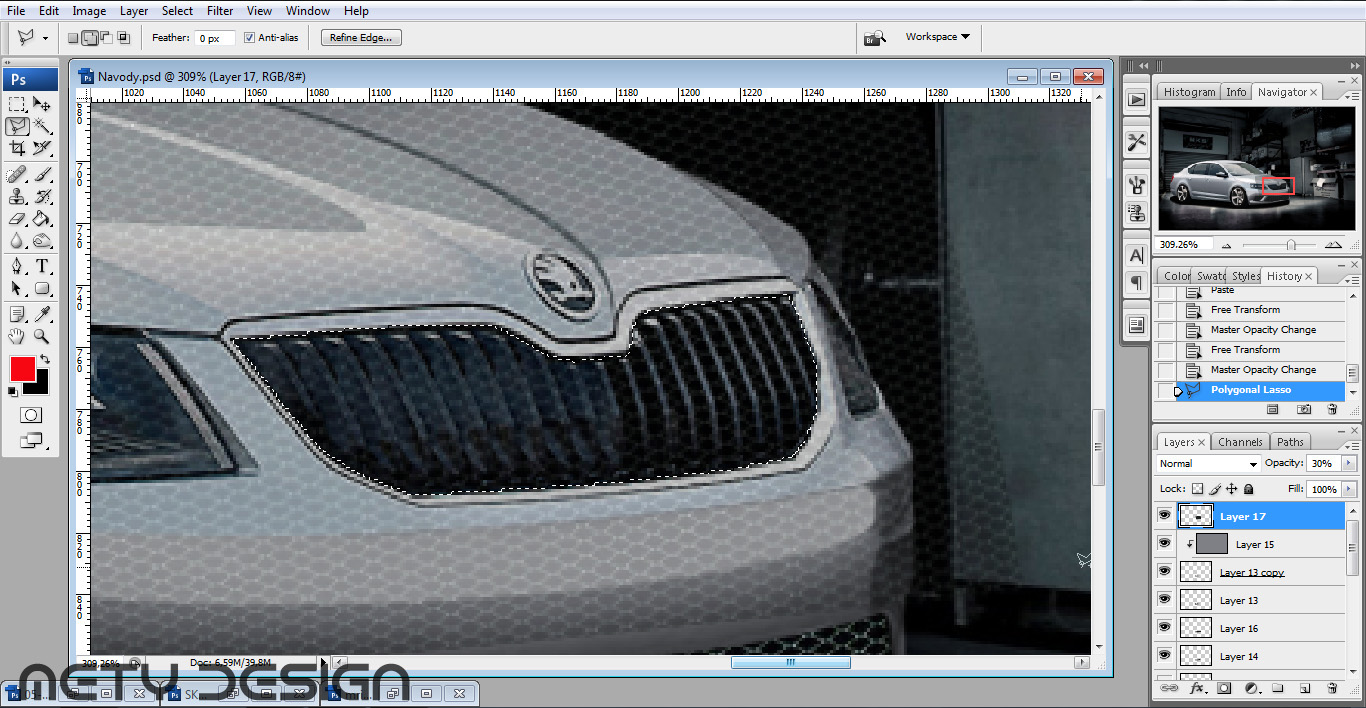Select the History Brush tool

click(x=42, y=196)
